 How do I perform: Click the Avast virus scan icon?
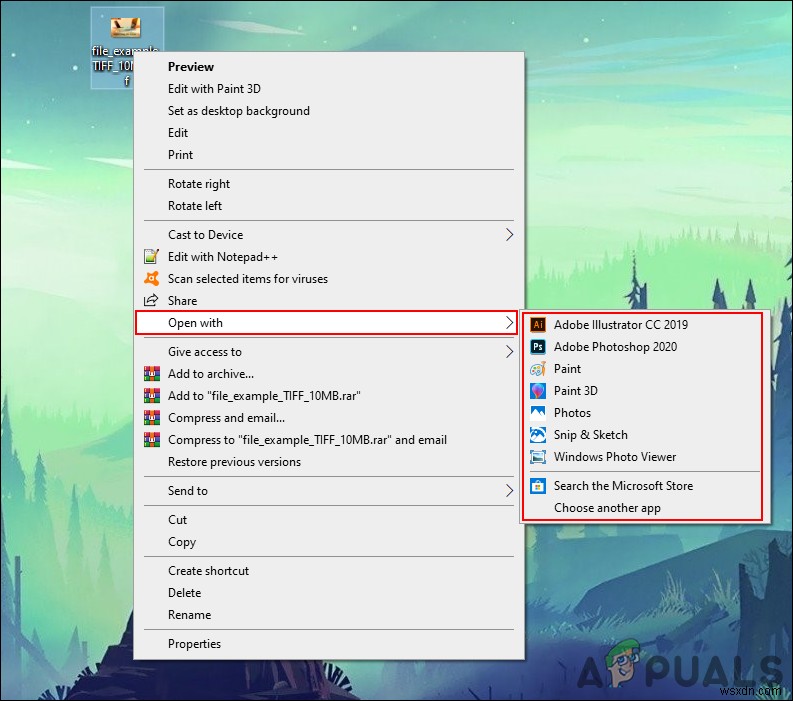152,279
